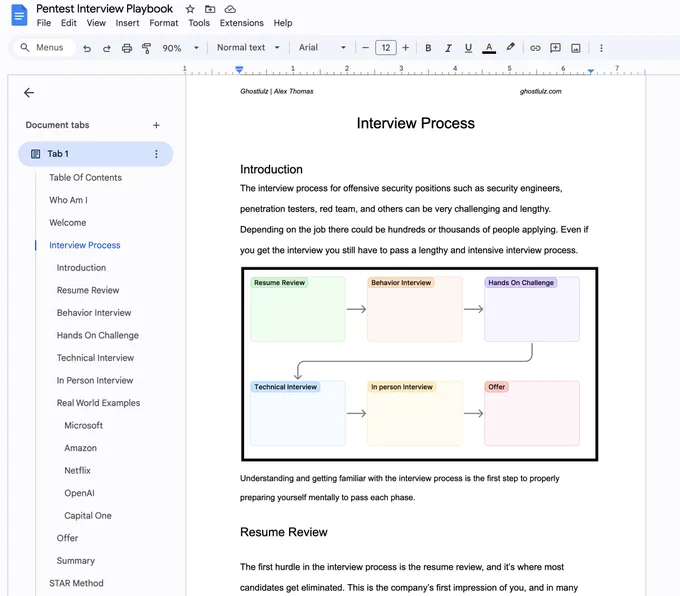This screenshot has width=680, height=596.
Task: Add a new document tab
Action: [x=156, y=125]
